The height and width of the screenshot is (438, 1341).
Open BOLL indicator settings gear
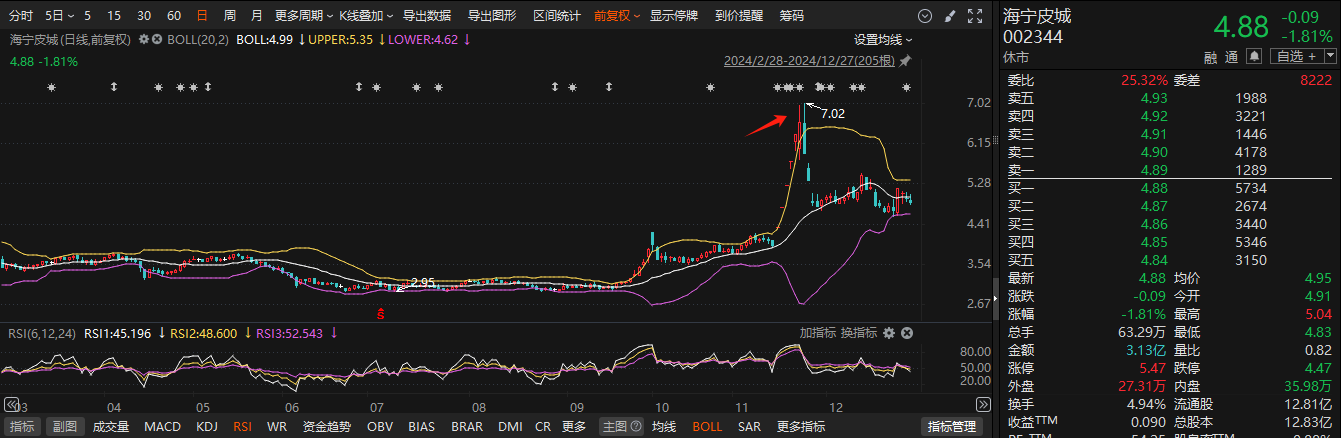(145, 39)
